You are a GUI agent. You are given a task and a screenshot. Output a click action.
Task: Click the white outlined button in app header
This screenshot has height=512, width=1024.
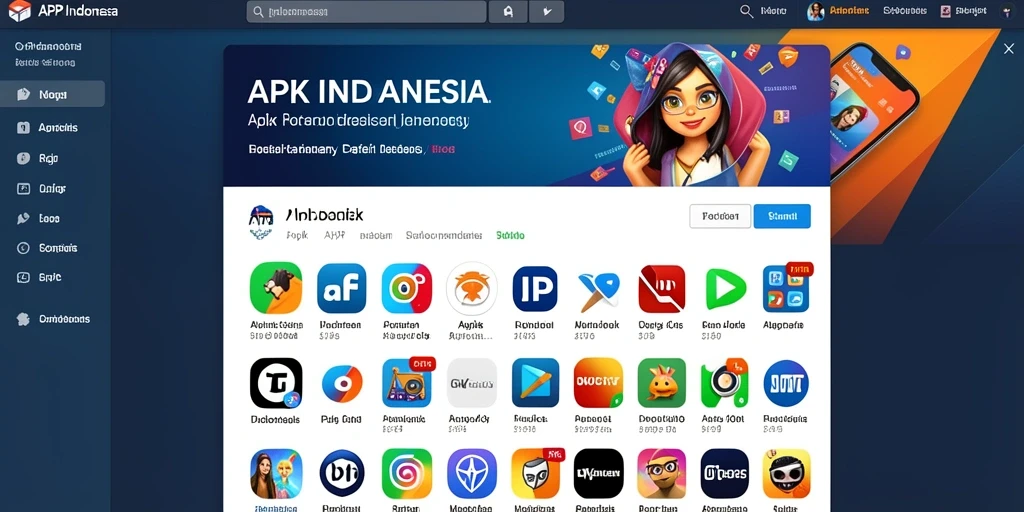720,216
